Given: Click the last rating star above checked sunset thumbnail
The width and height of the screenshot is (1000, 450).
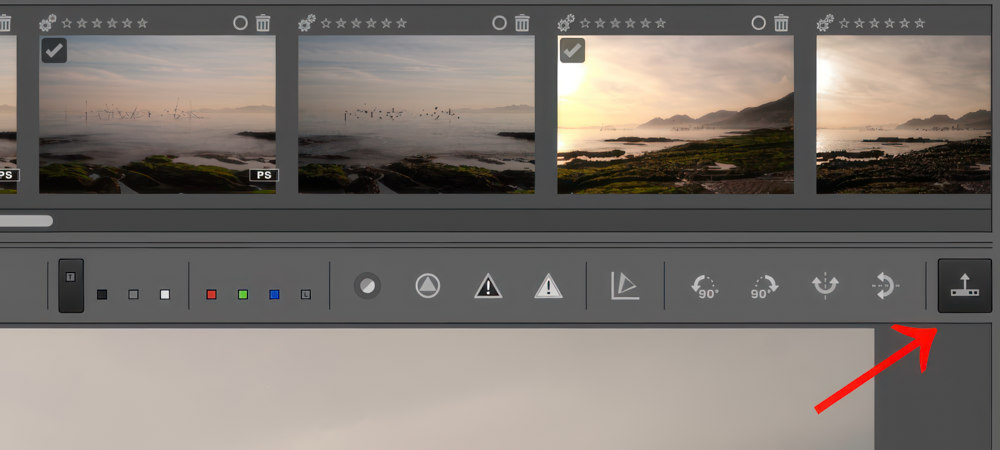Looking at the screenshot, I should point(660,23).
